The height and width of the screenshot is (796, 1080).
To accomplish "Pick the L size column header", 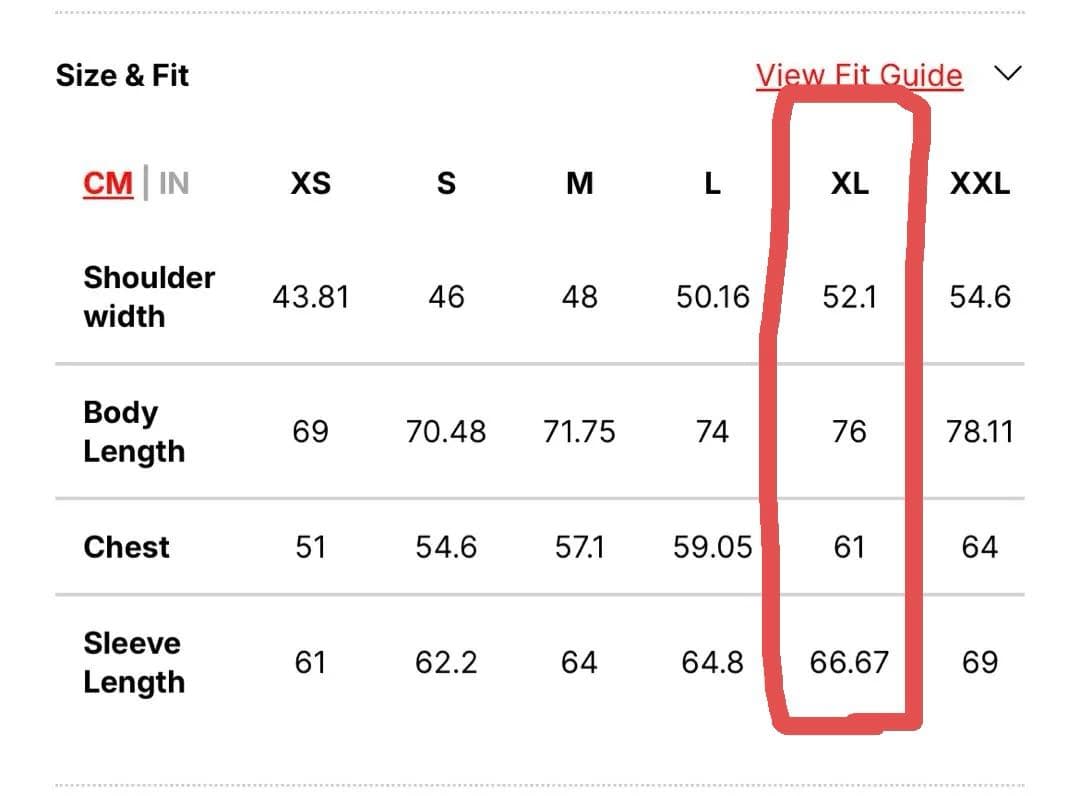I will coord(712,184).
